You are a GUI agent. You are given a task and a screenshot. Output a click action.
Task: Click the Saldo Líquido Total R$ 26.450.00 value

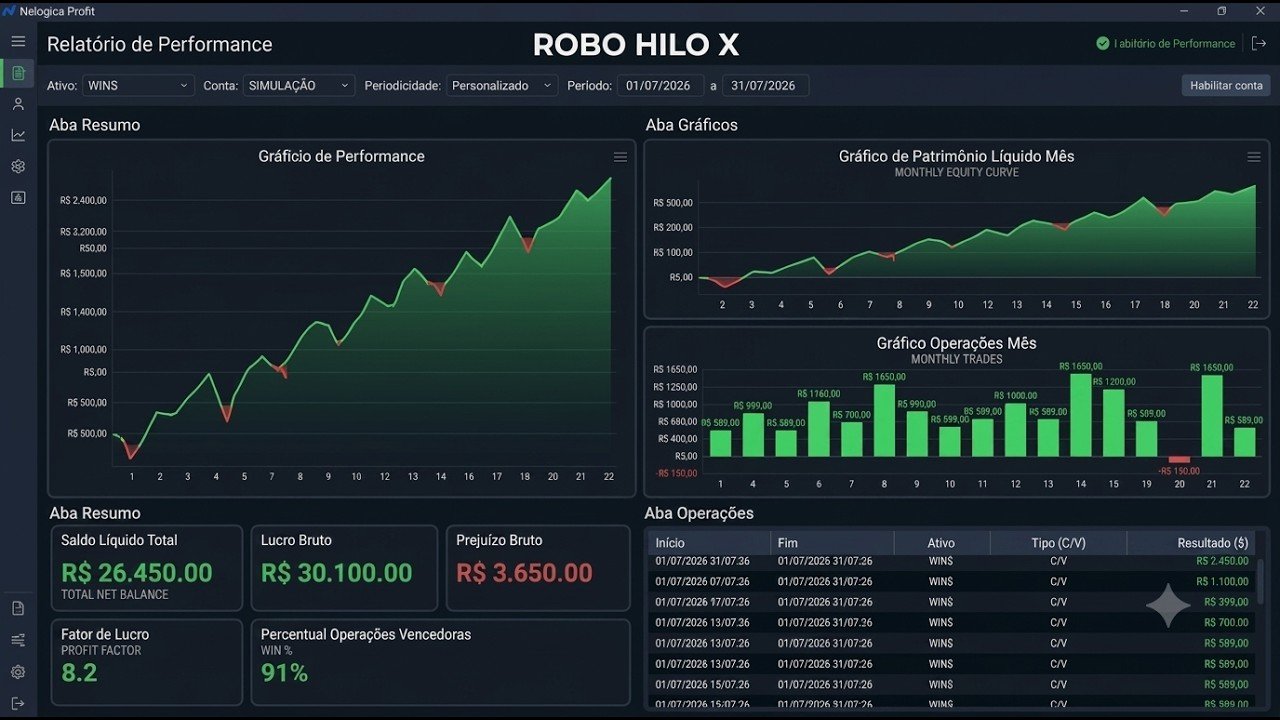point(137,573)
